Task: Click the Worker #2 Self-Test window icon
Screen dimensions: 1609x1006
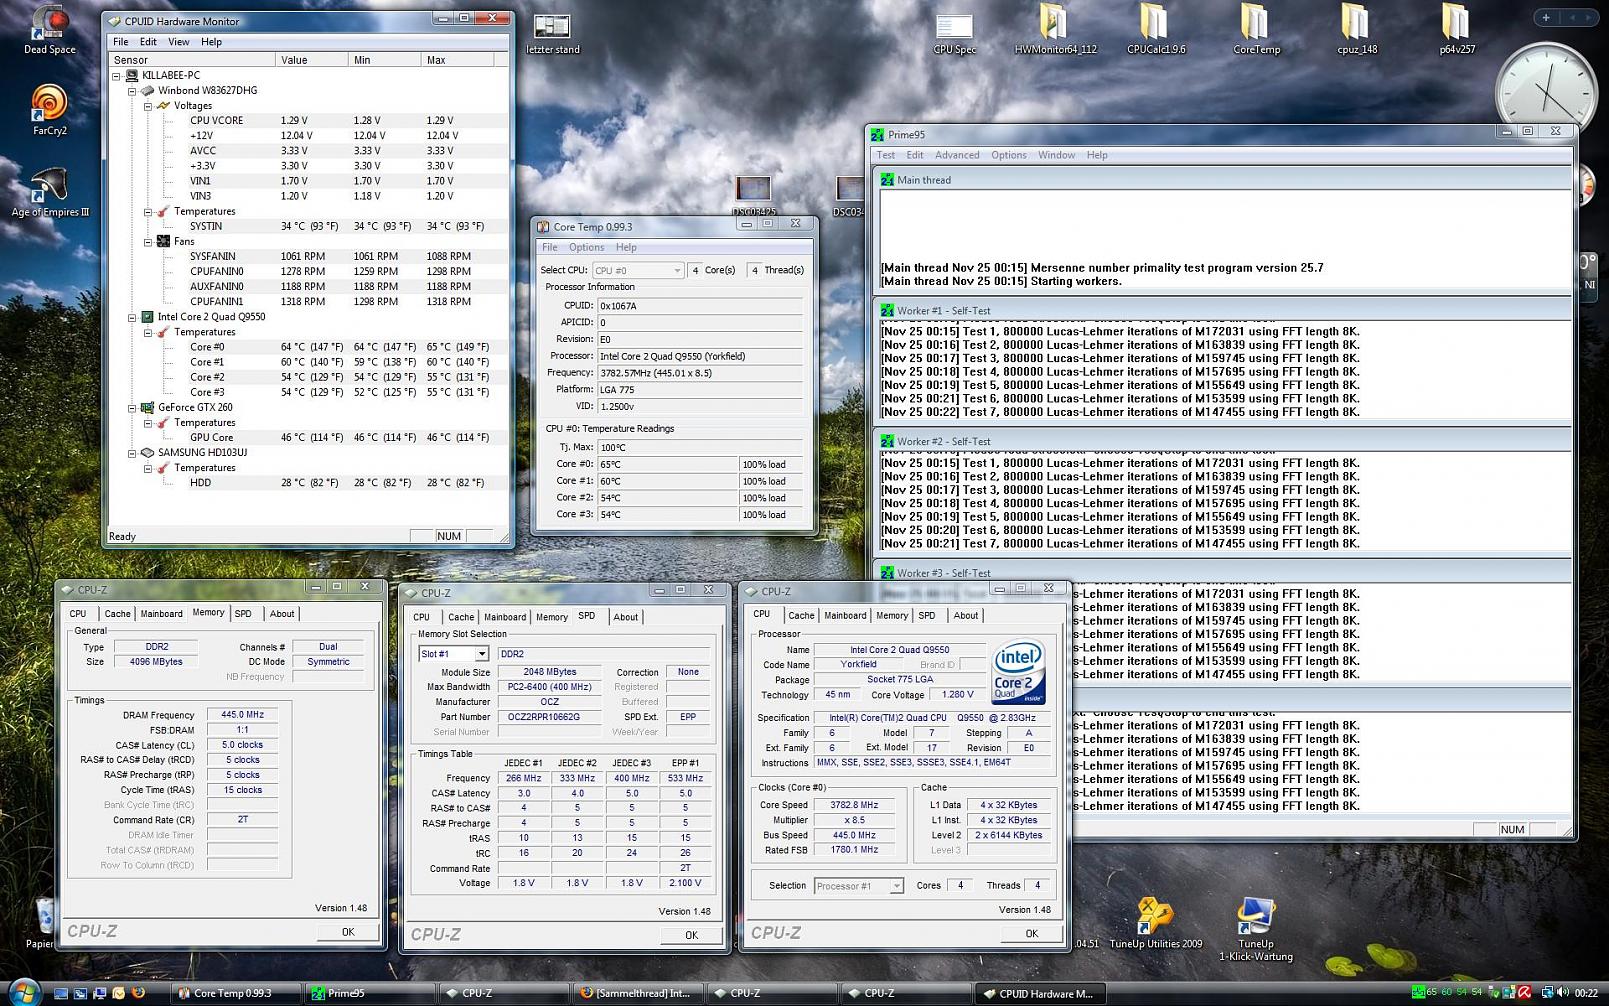Action: [x=887, y=441]
